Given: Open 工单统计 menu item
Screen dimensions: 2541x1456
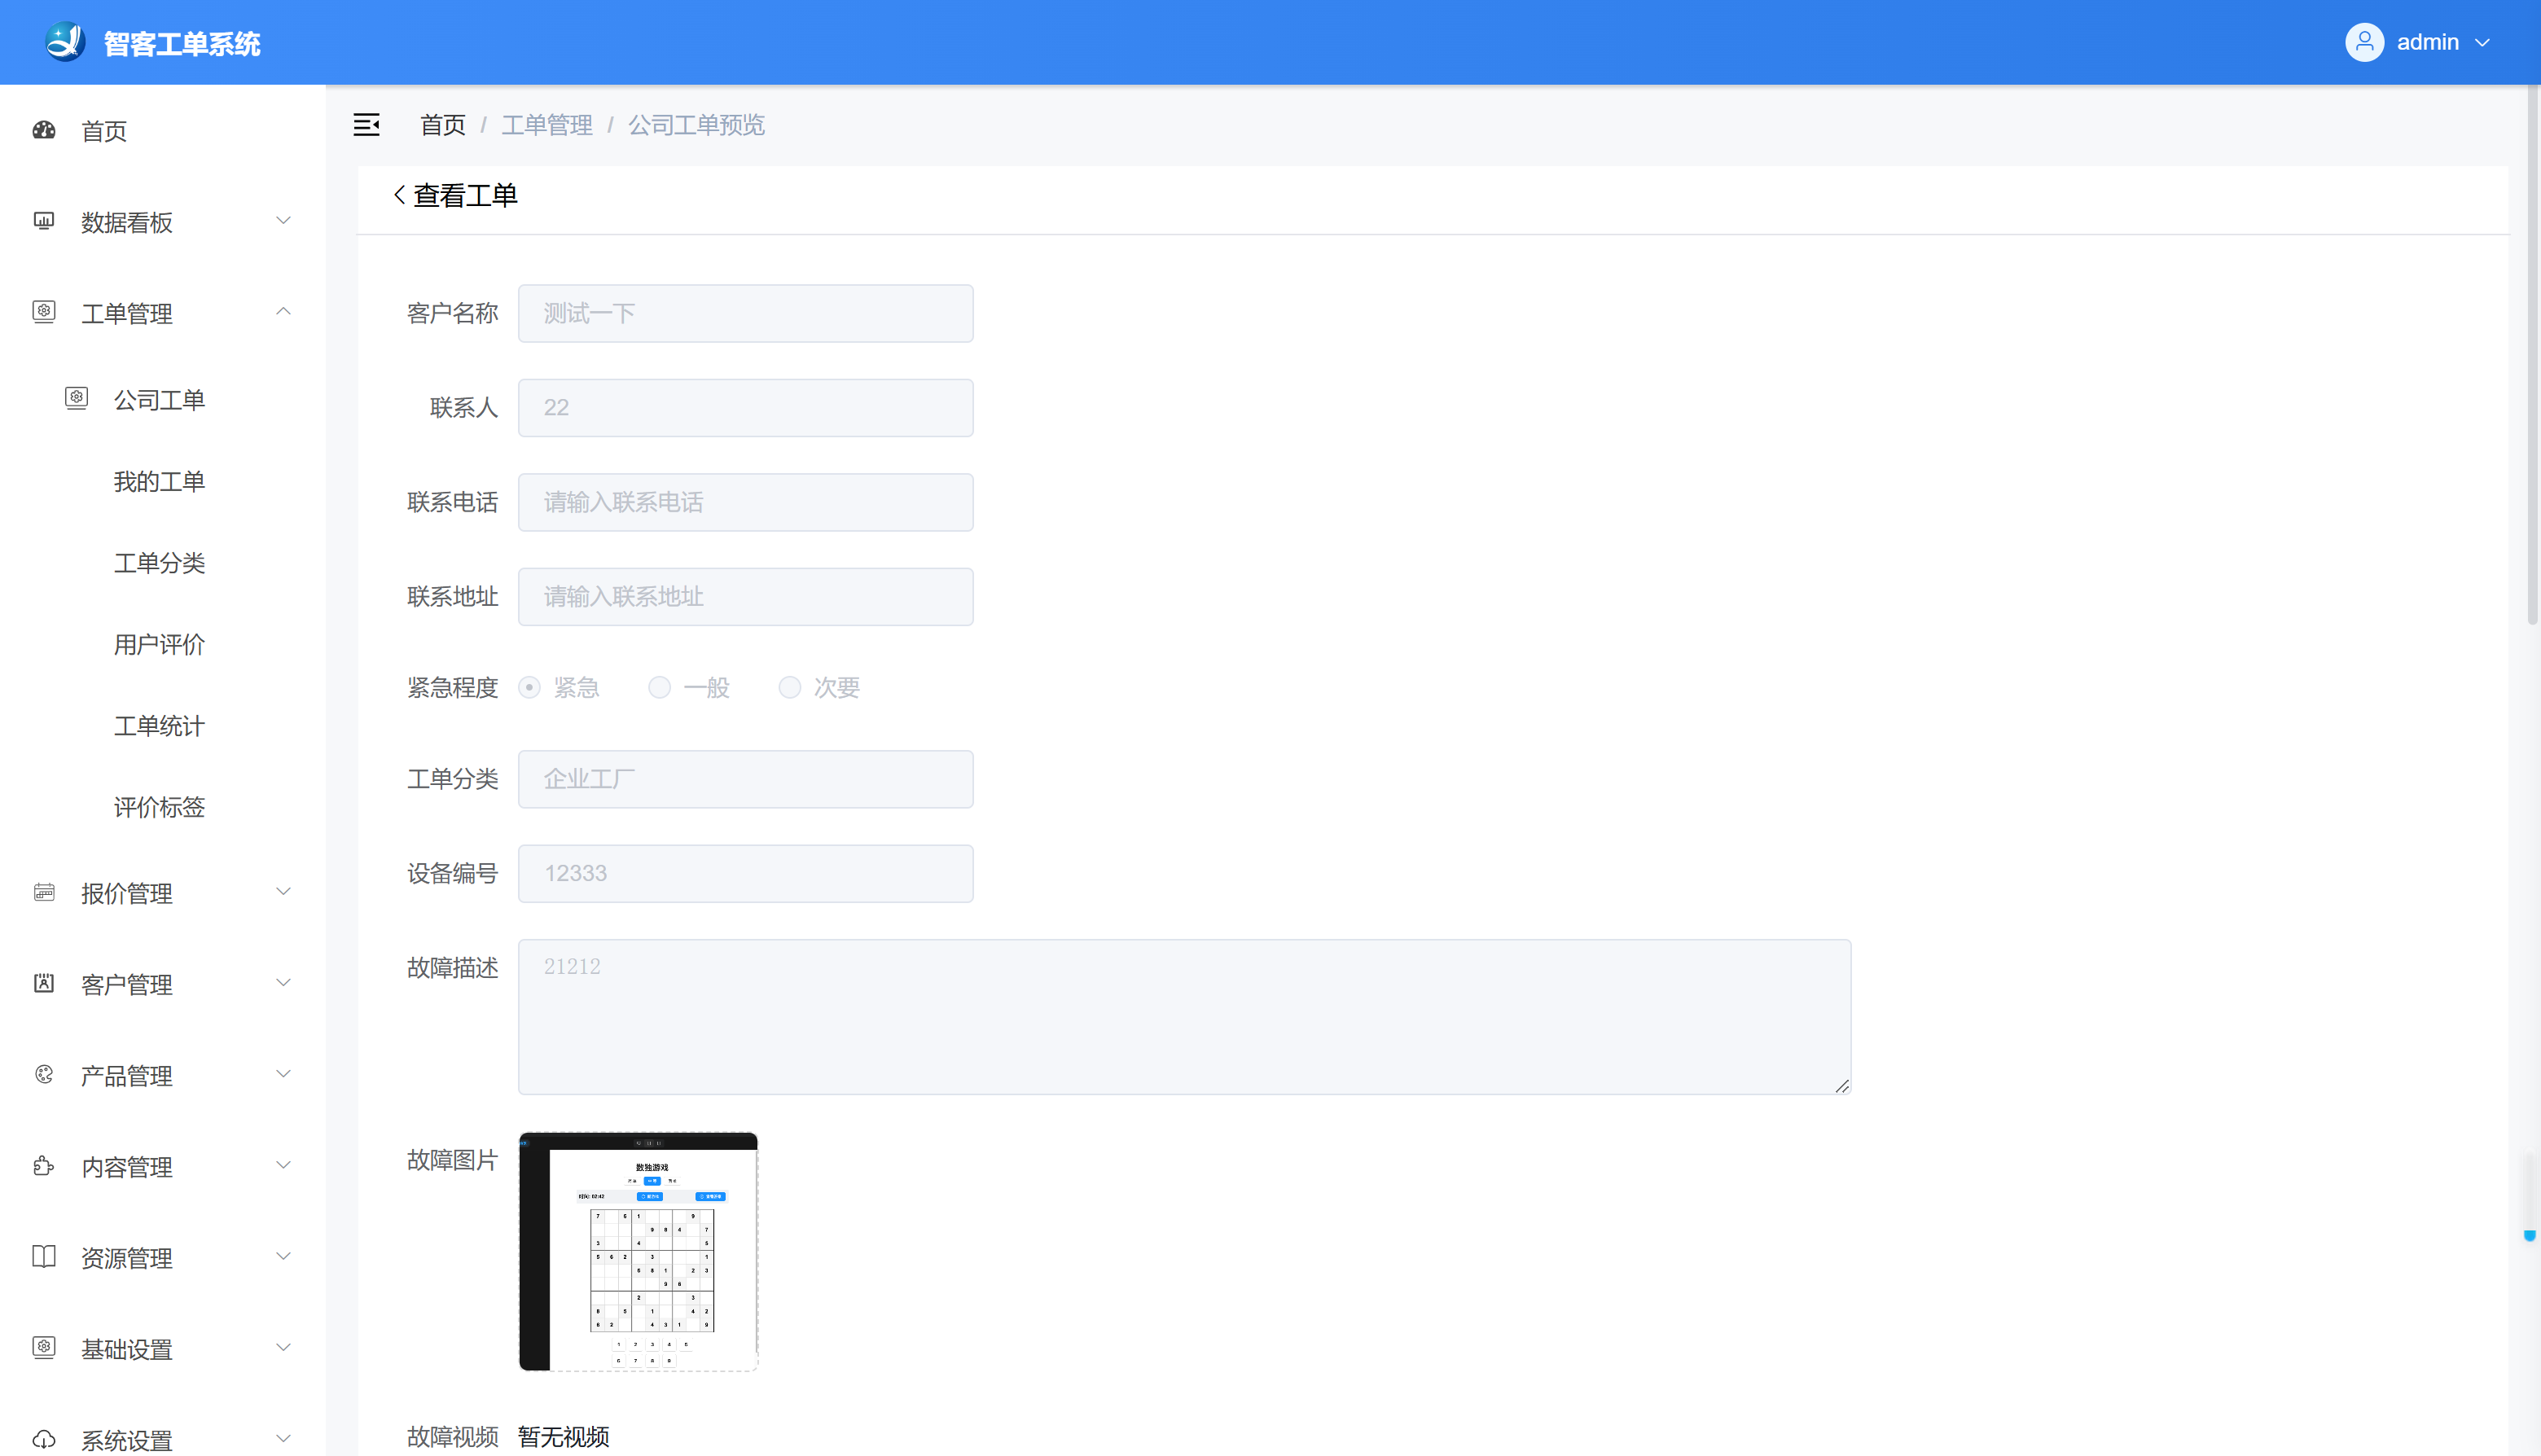Looking at the screenshot, I should [159, 726].
